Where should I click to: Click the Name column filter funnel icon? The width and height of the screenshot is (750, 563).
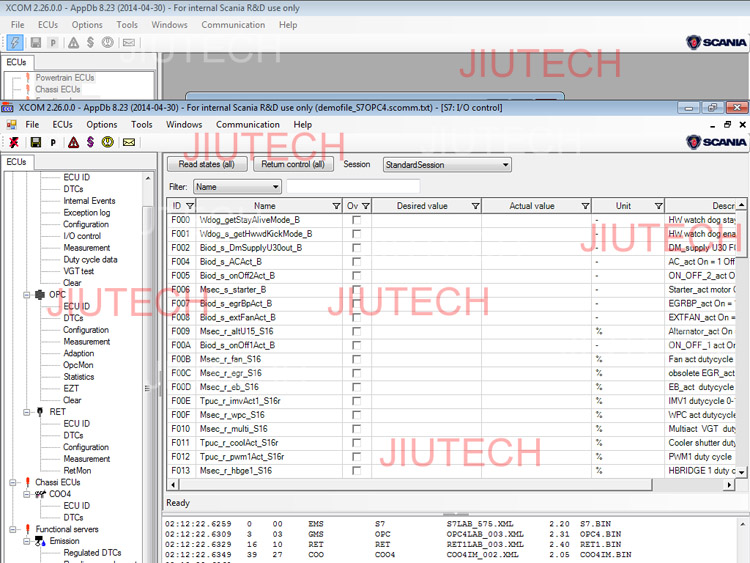336,206
